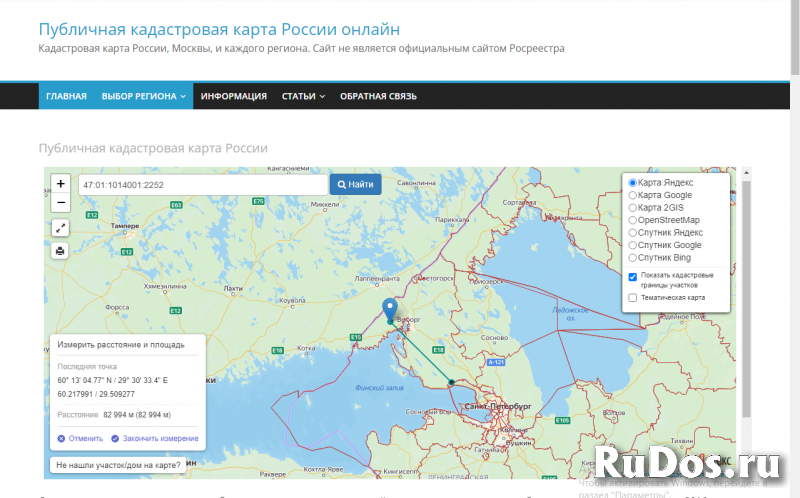Print the map using printer icon
Image resolution: width=800 pixels, height=498 pixels.
tap(60, 251)
